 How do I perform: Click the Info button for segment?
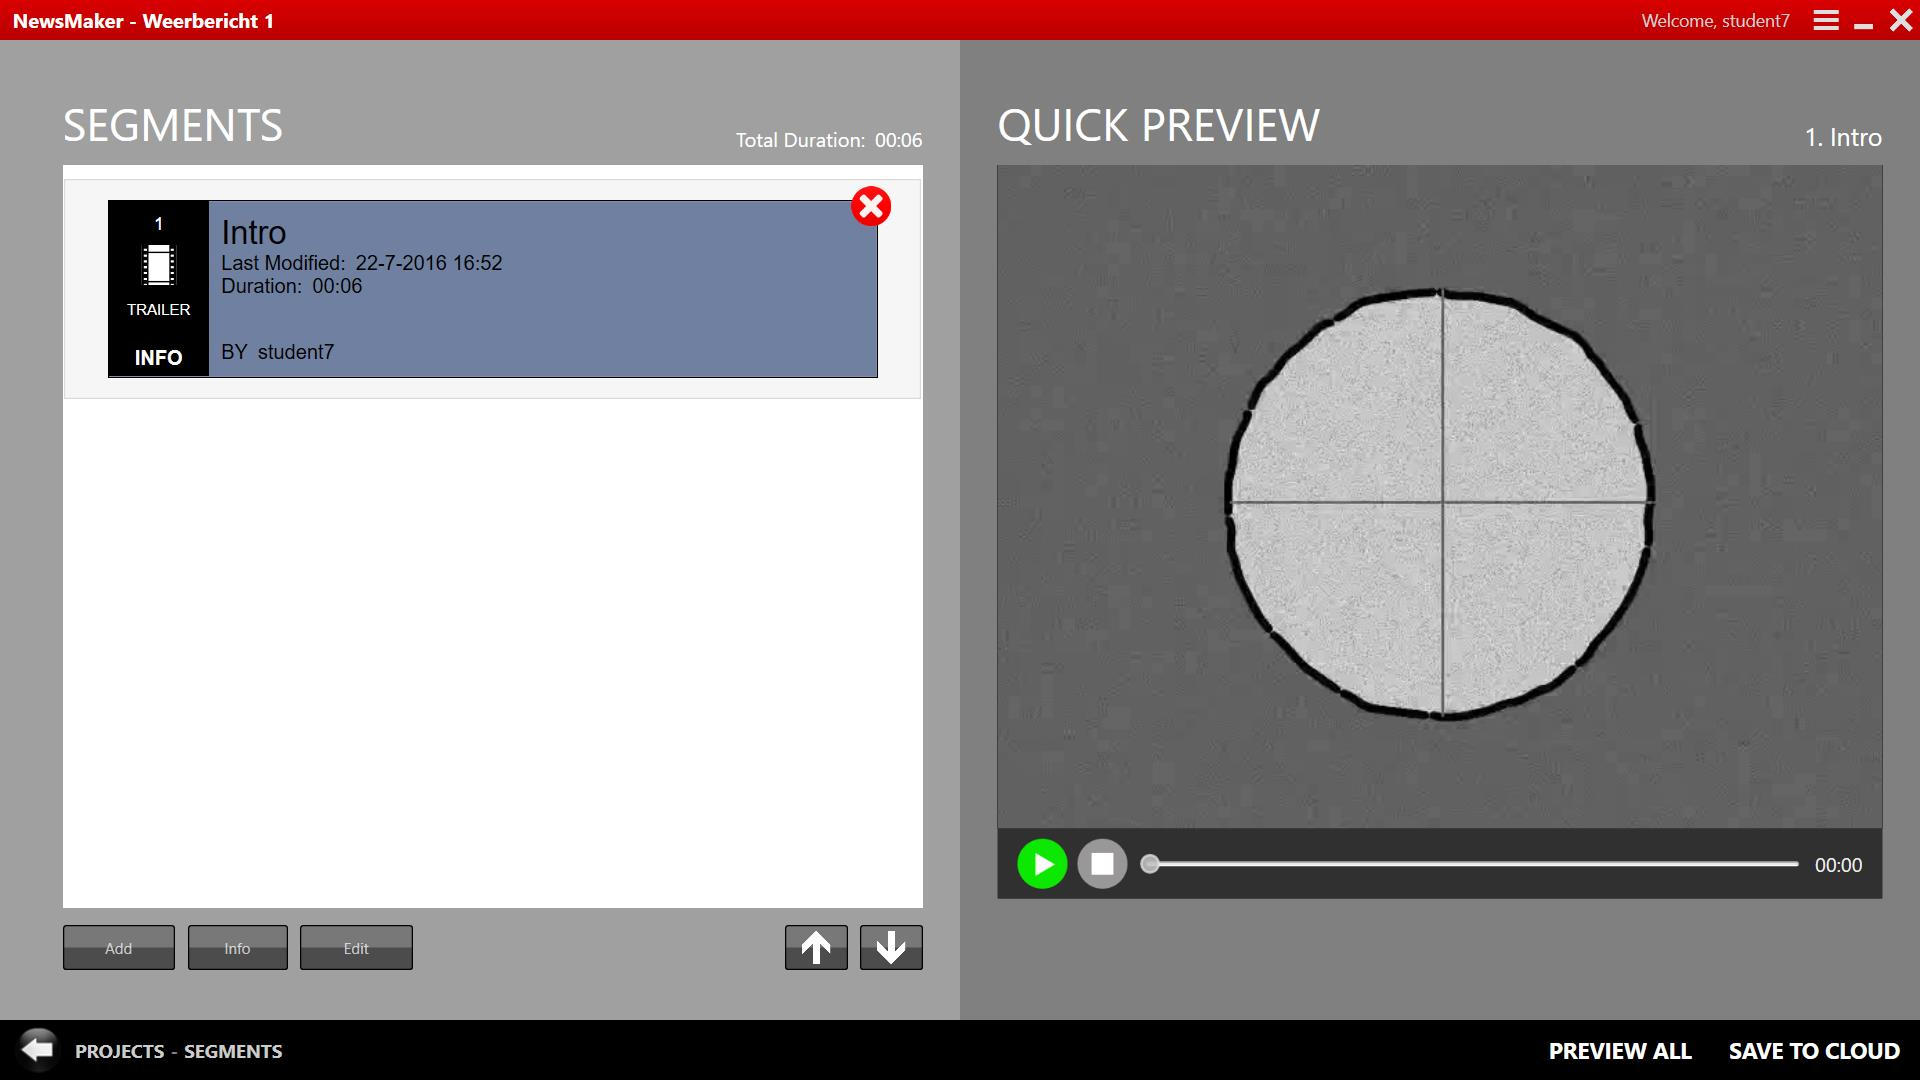click(x=237, y=947)
